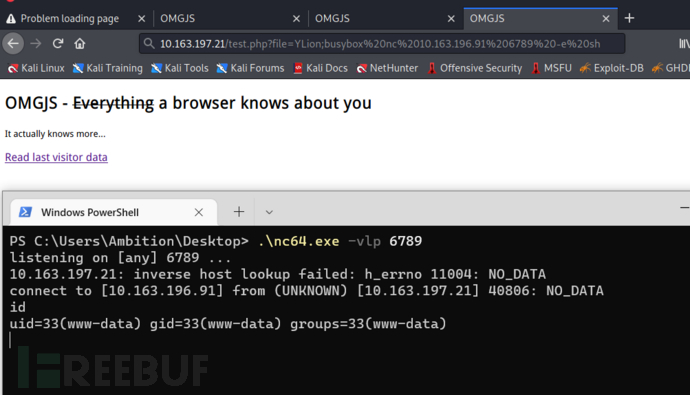The width and height of the screenshot is (690, 395).
Task: Close the Problem loading page tab
Action: tap(141, 18)
